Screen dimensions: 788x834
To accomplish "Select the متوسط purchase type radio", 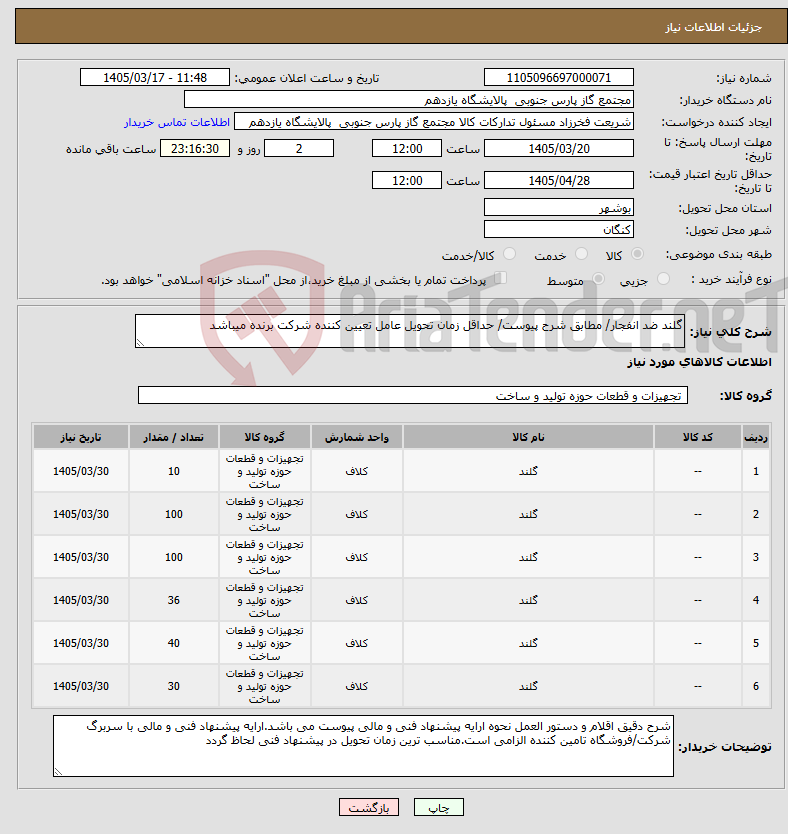I will coord(599,279).
